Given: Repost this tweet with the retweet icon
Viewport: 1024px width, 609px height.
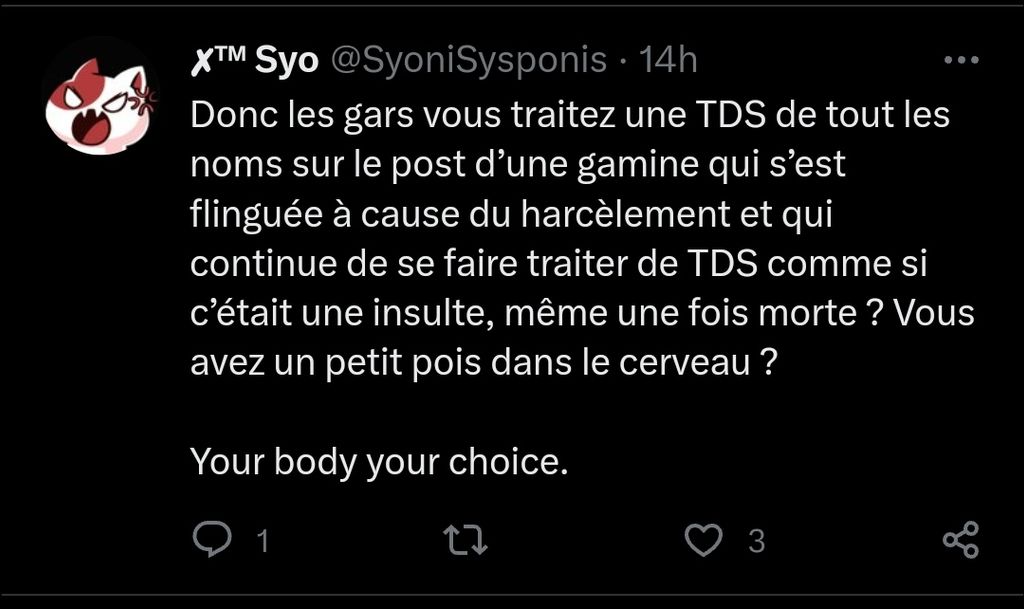Looking at the screenshot, I should (465, 540).
